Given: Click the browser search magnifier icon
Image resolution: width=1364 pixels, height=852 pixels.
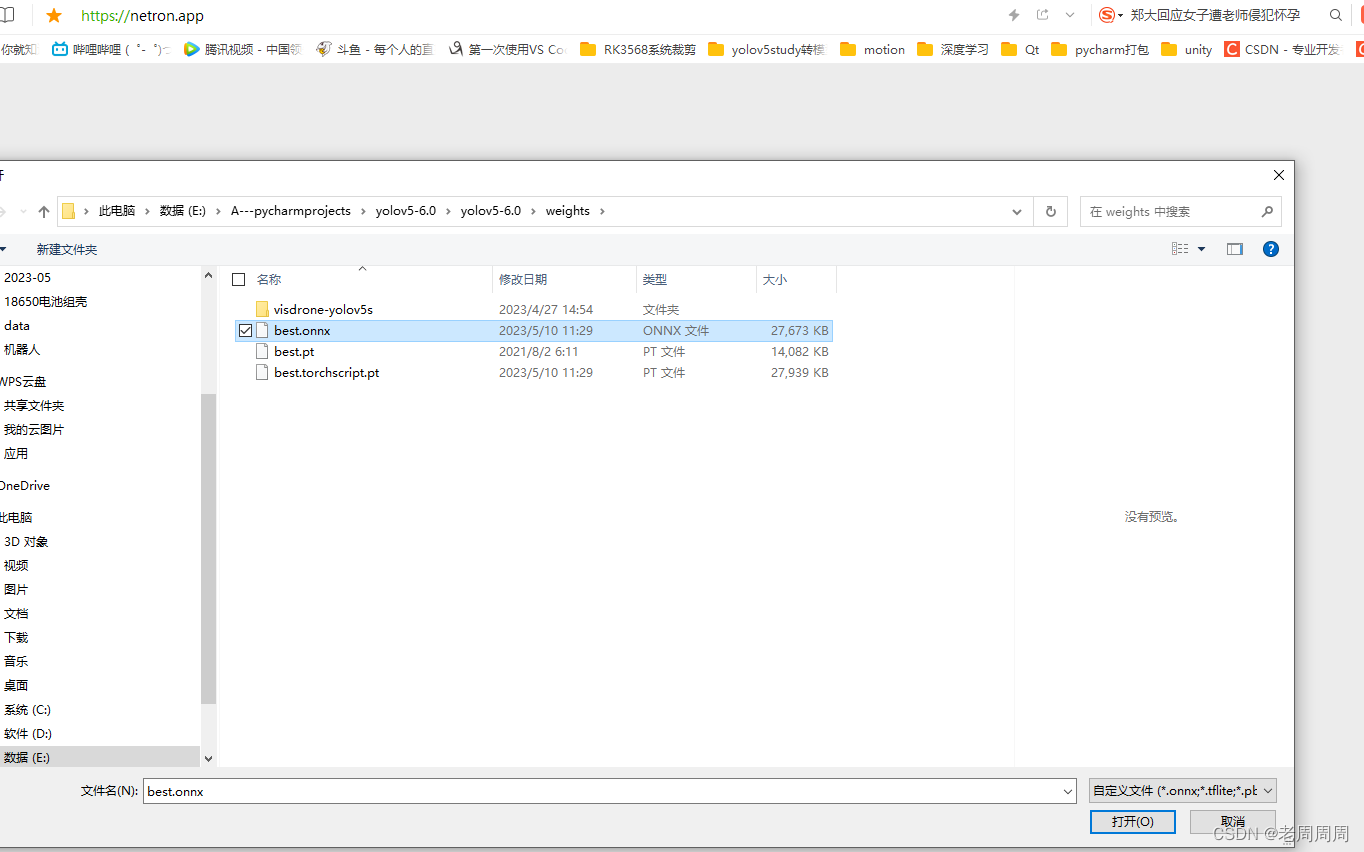Looking at the screenshot, I should pos(1336,15).
